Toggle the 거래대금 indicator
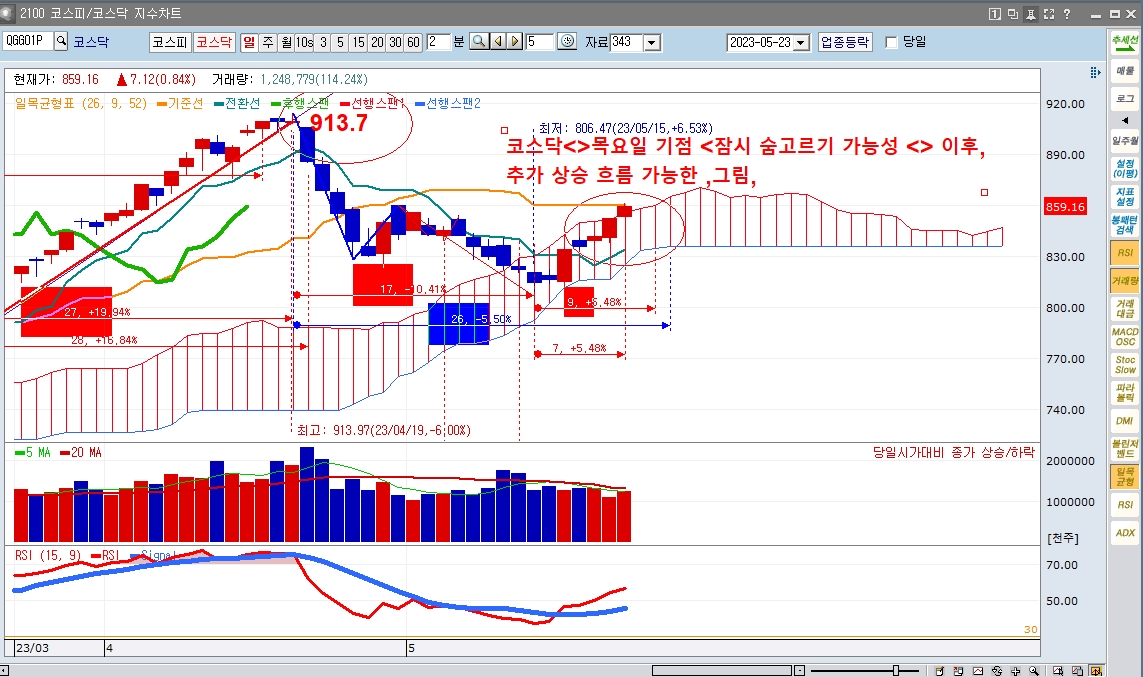Screen dimensions: 1143x677 pos(1125,308)
